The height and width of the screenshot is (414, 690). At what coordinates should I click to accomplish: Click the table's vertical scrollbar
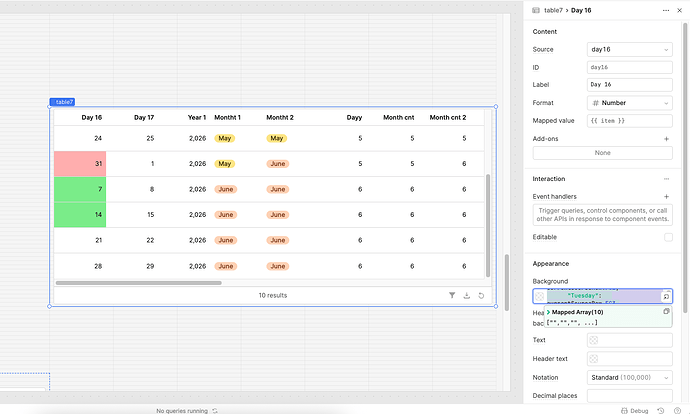488,225
